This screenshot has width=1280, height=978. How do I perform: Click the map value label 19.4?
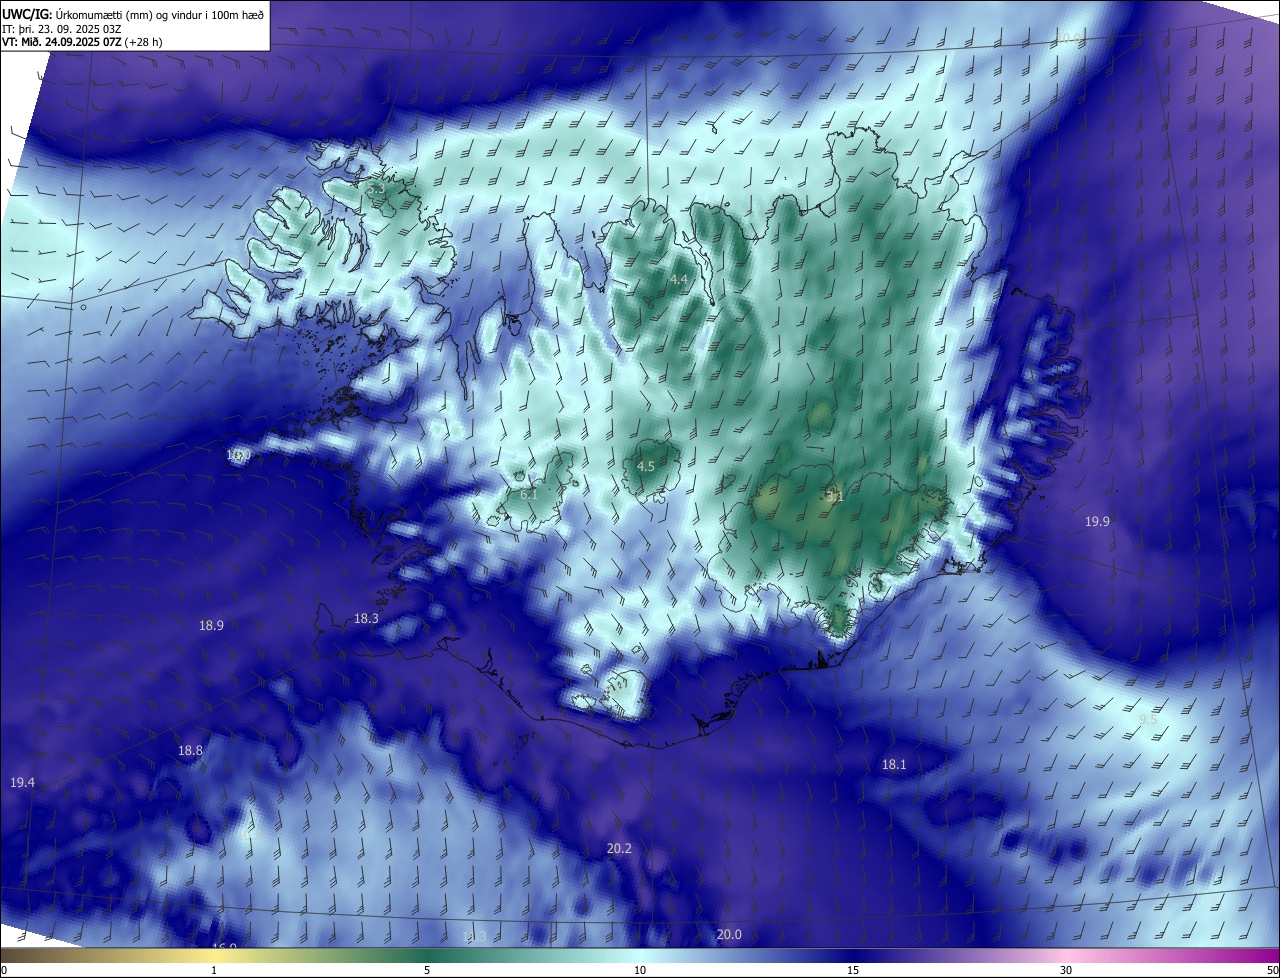point(22,782)
